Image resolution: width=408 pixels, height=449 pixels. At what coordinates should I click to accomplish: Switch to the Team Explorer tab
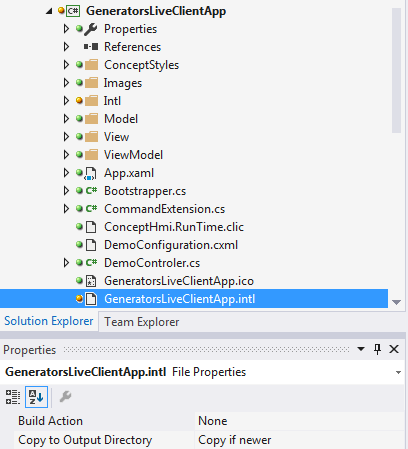coord(142,322)
